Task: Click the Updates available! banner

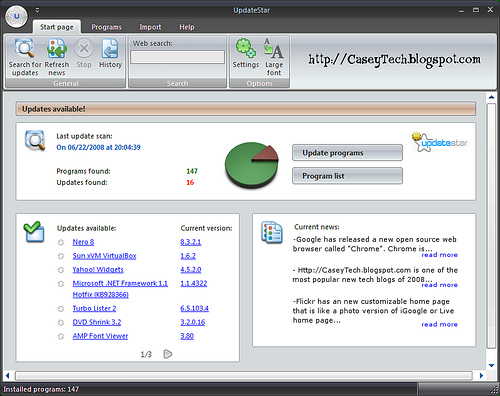Action: pos(246,109)
